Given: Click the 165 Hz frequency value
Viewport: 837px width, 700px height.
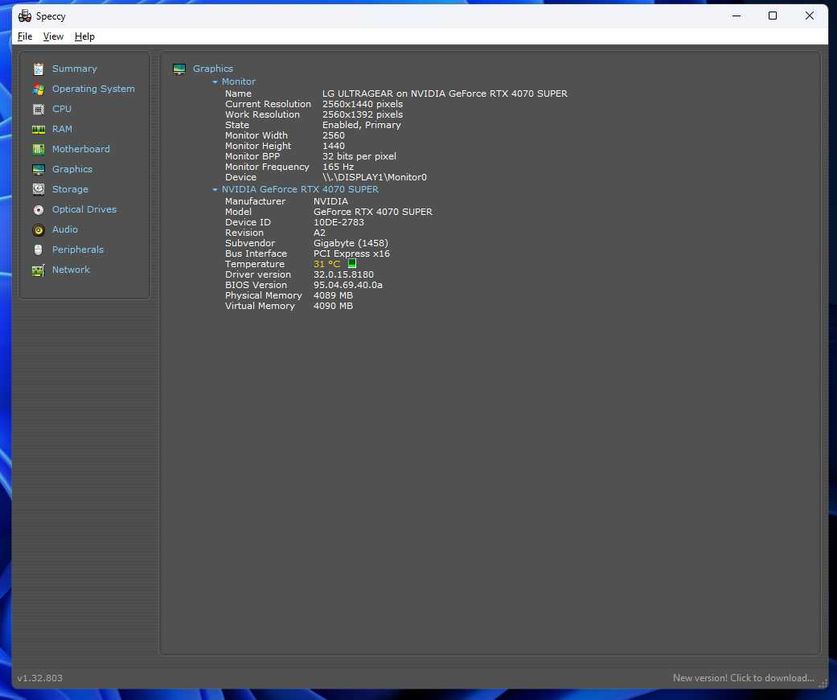Looking at the screenshot, I should coord(338,167).
